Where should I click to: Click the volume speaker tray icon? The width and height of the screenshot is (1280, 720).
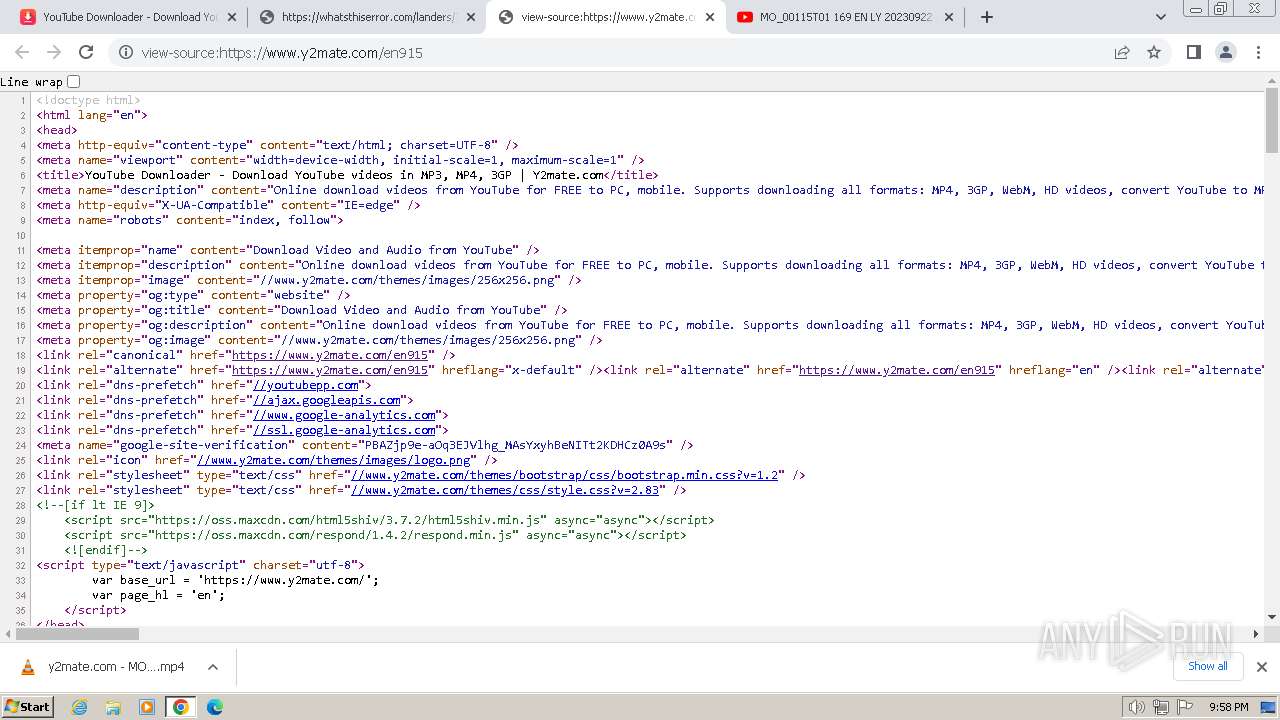coord(1136,707)
